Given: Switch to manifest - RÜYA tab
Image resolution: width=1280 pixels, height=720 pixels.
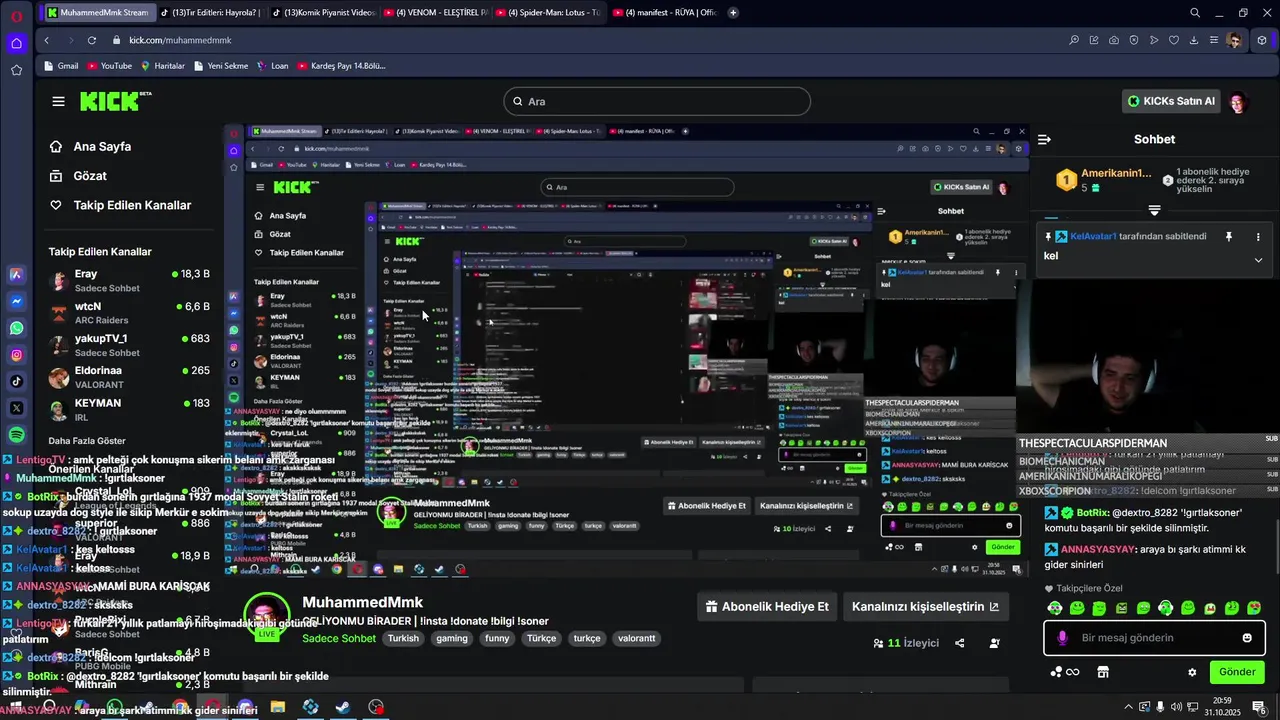Looking at the screenshot, I should click(x=664, y=13).
